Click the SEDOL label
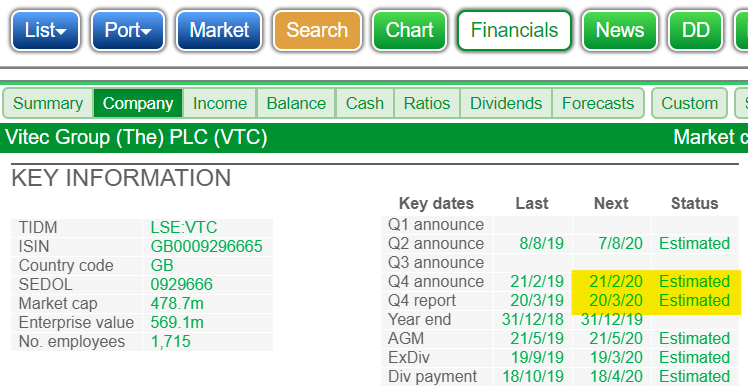This screenshot has width=748, height=390. (45, 285)
